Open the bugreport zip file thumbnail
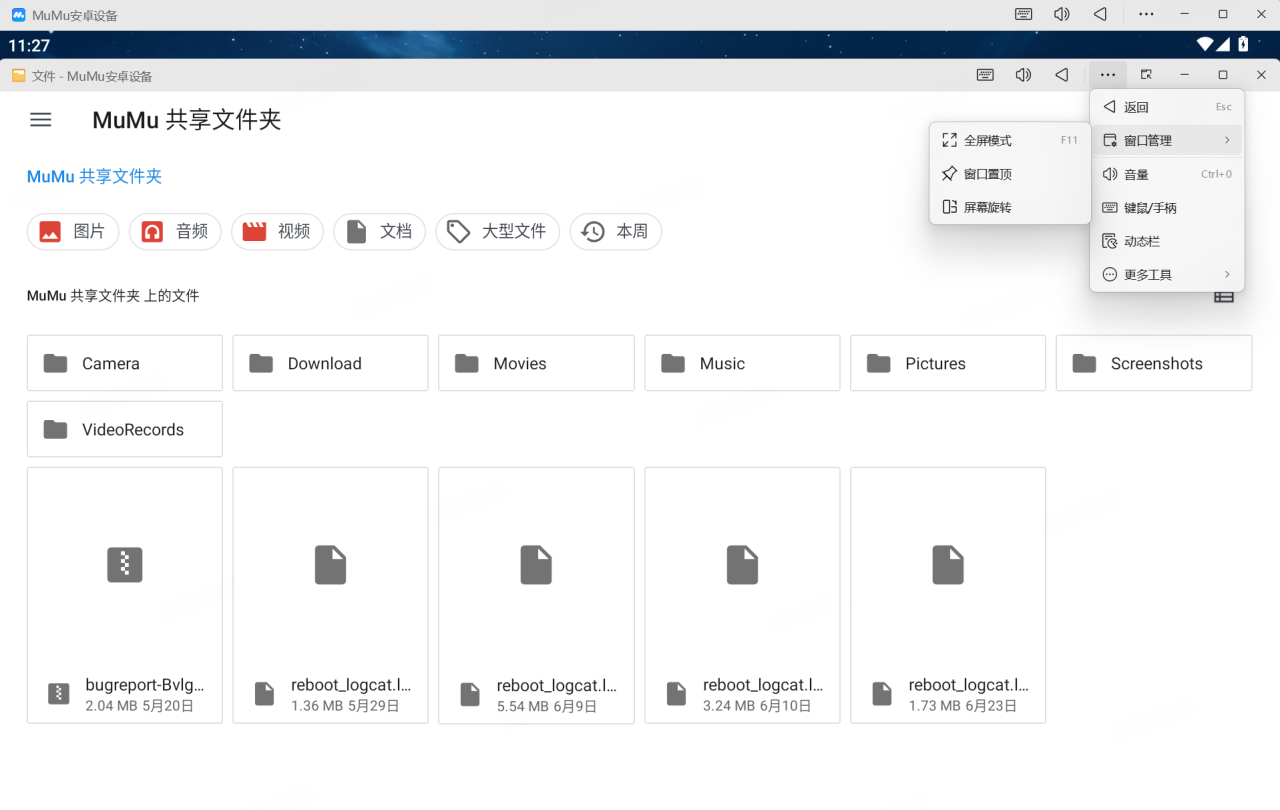The width and height of the screenshot is (1280, 810). tap(125, 565)
